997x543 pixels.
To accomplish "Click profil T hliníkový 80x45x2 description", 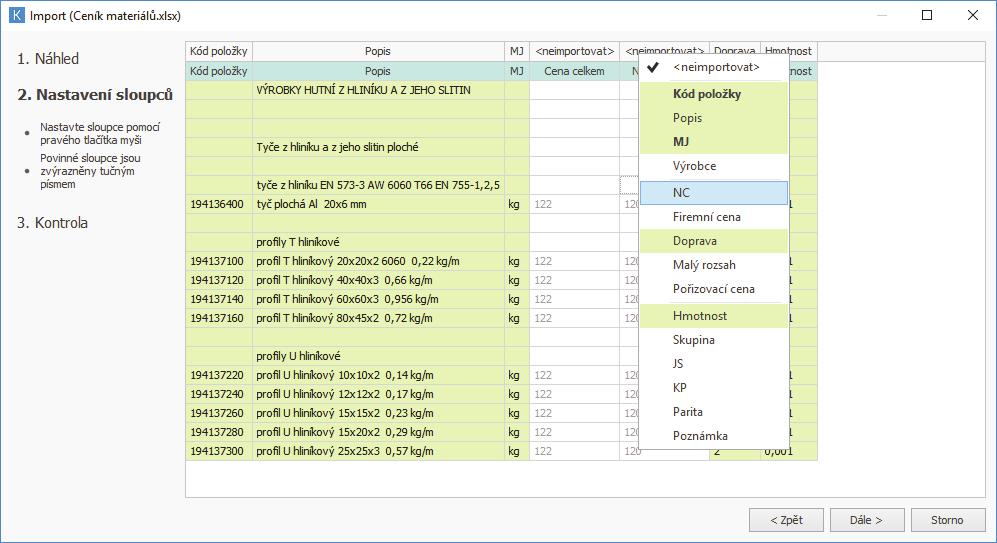I will (x=378, y=318).
